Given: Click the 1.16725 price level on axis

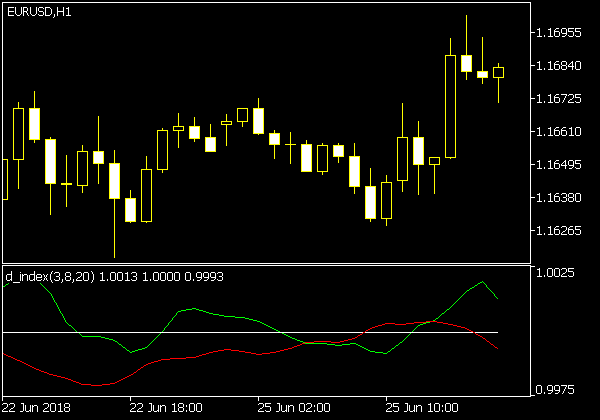Looking at the screenshot, I should pyautogui.click(x=559, y=99).
